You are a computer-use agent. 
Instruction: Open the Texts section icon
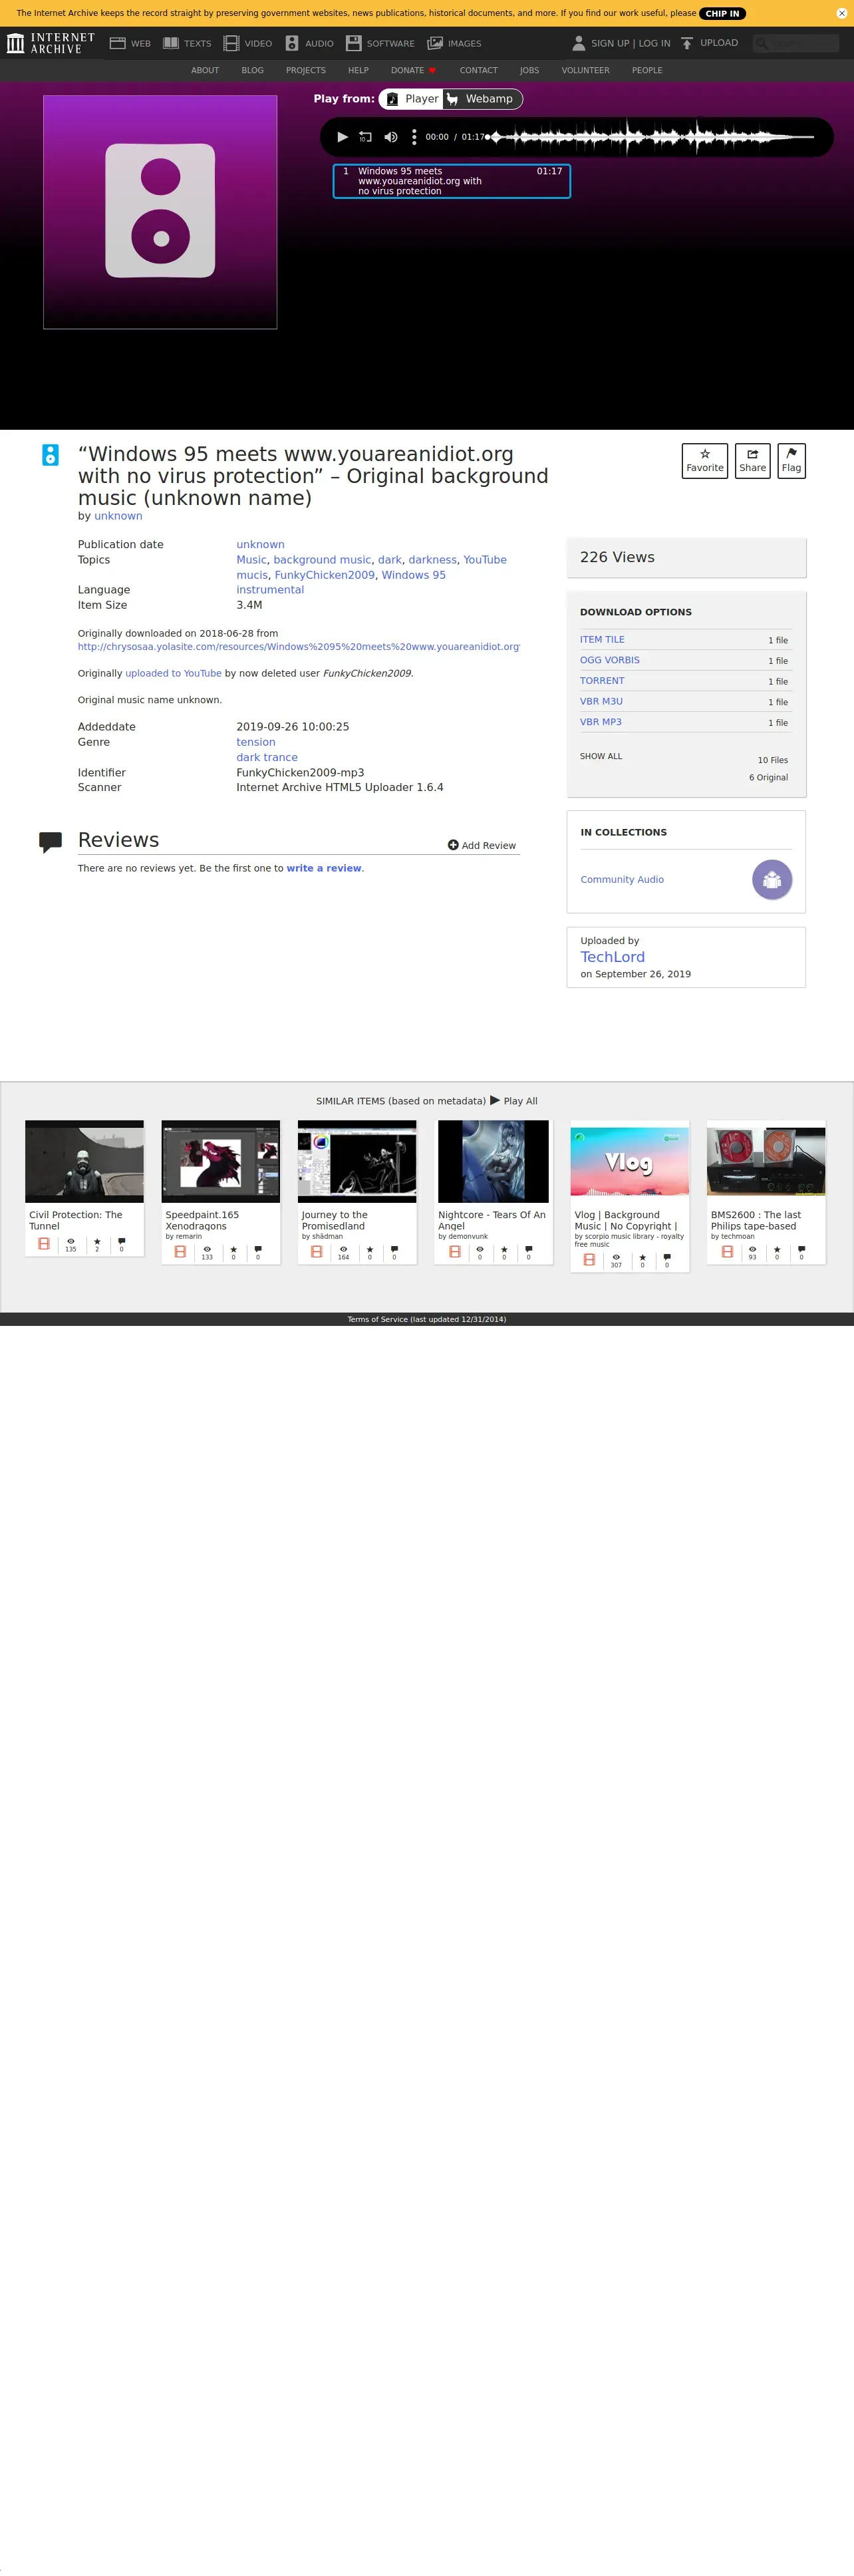[171, 43]
